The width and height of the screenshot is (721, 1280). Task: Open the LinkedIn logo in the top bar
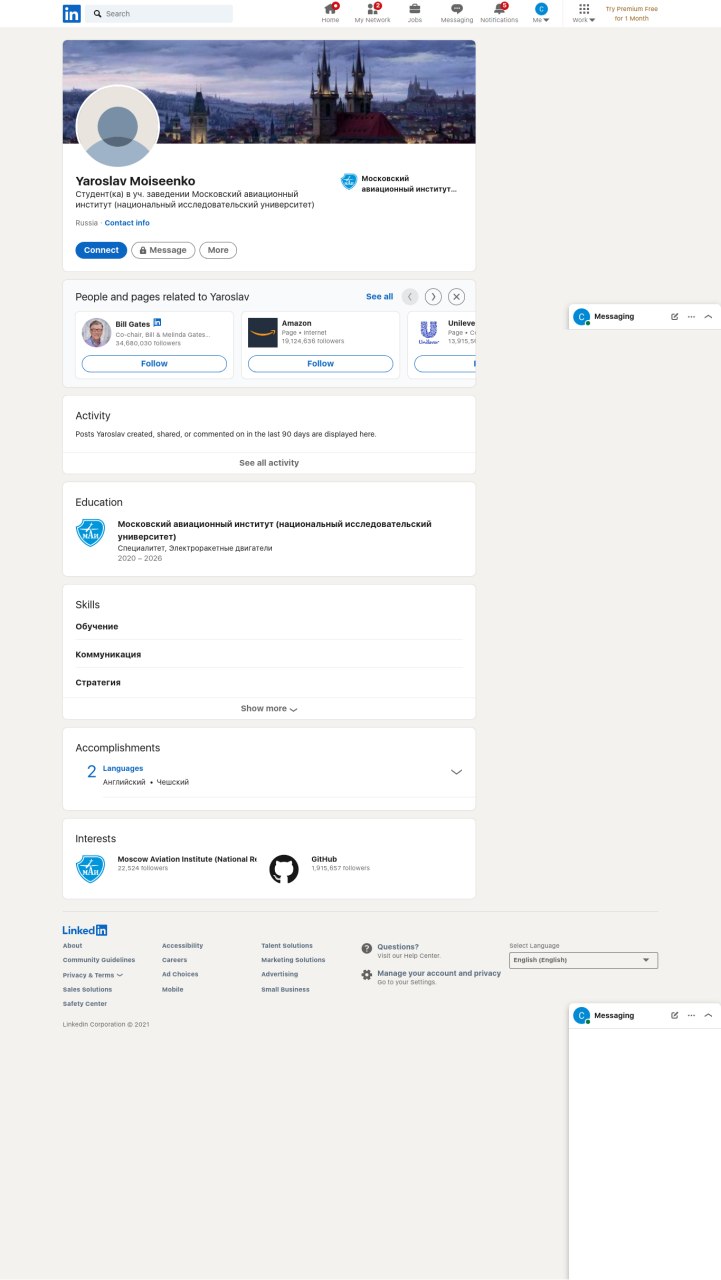72,13
